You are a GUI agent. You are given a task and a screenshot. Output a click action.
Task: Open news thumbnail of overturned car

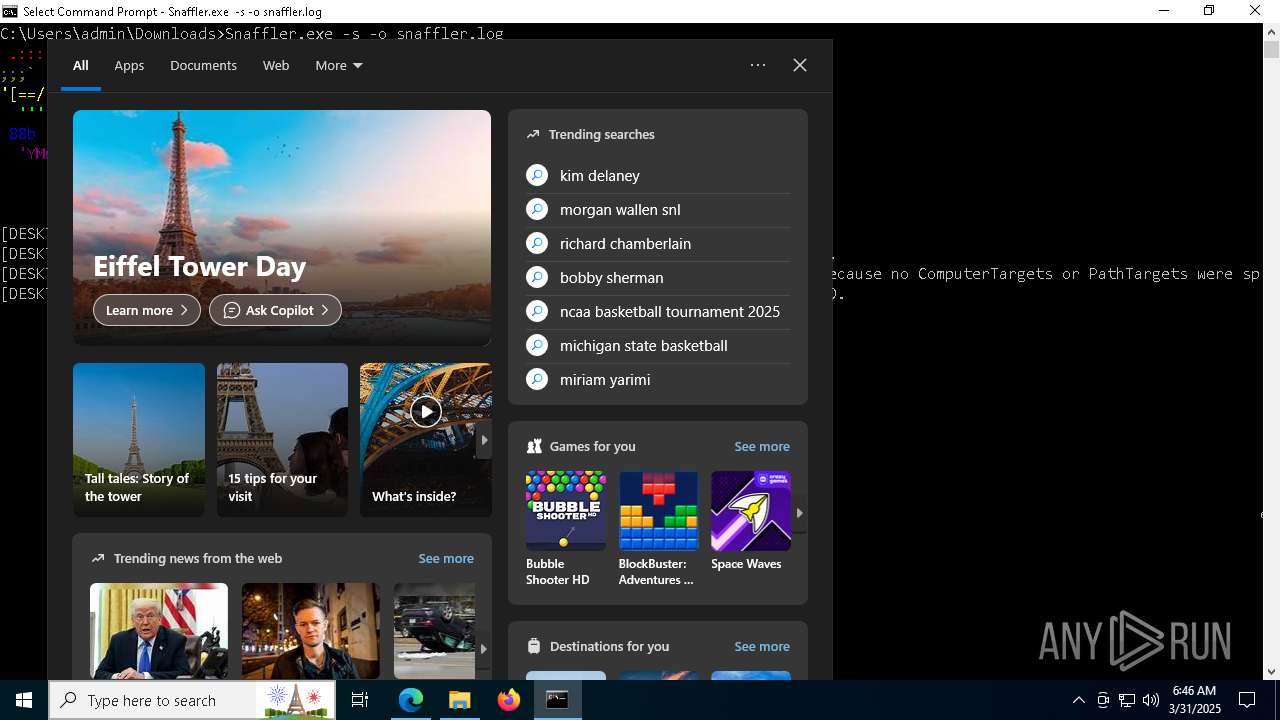pyautogui.click(x=434, y=631)
